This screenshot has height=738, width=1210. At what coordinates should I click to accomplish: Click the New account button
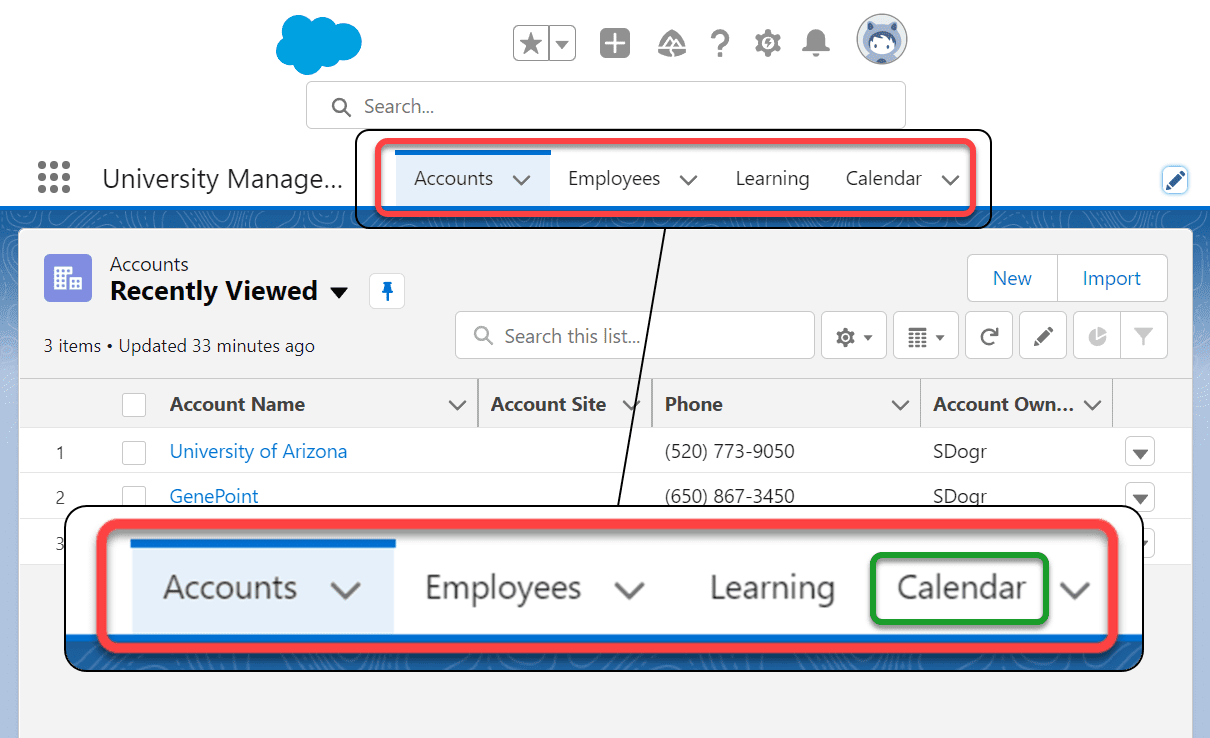pos(1012,278)
